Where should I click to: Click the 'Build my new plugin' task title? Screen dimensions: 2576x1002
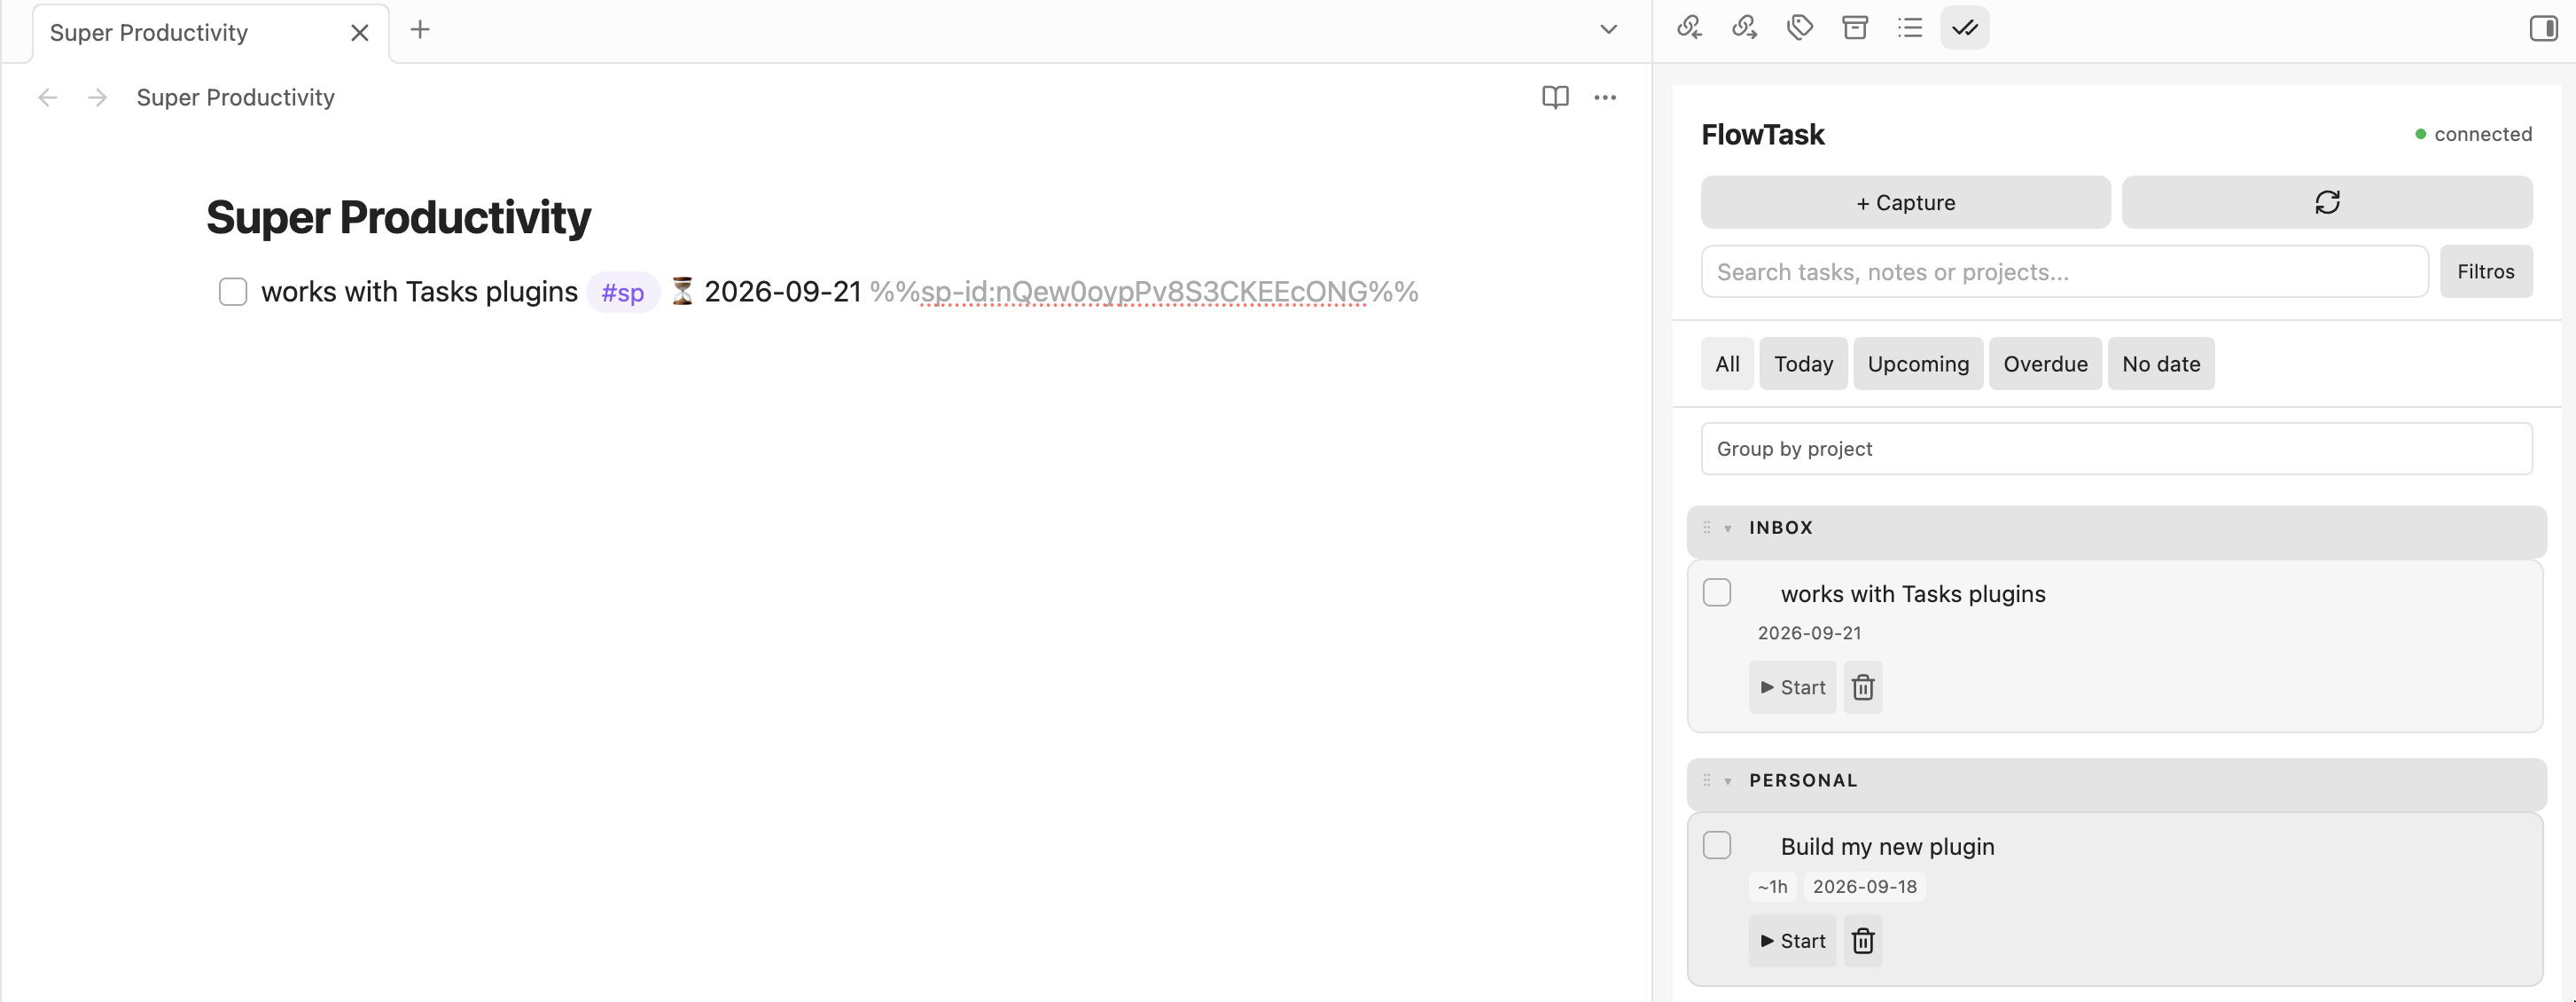1887,846
